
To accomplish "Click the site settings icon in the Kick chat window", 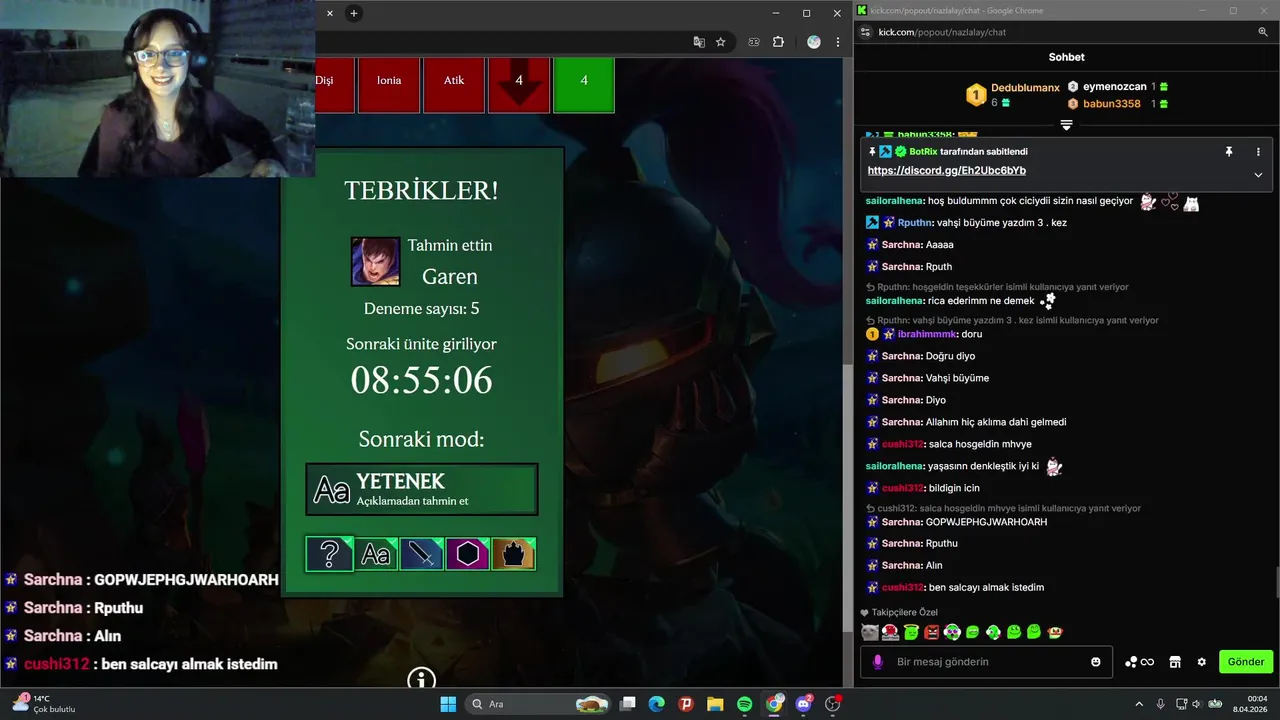I will 863,32.
